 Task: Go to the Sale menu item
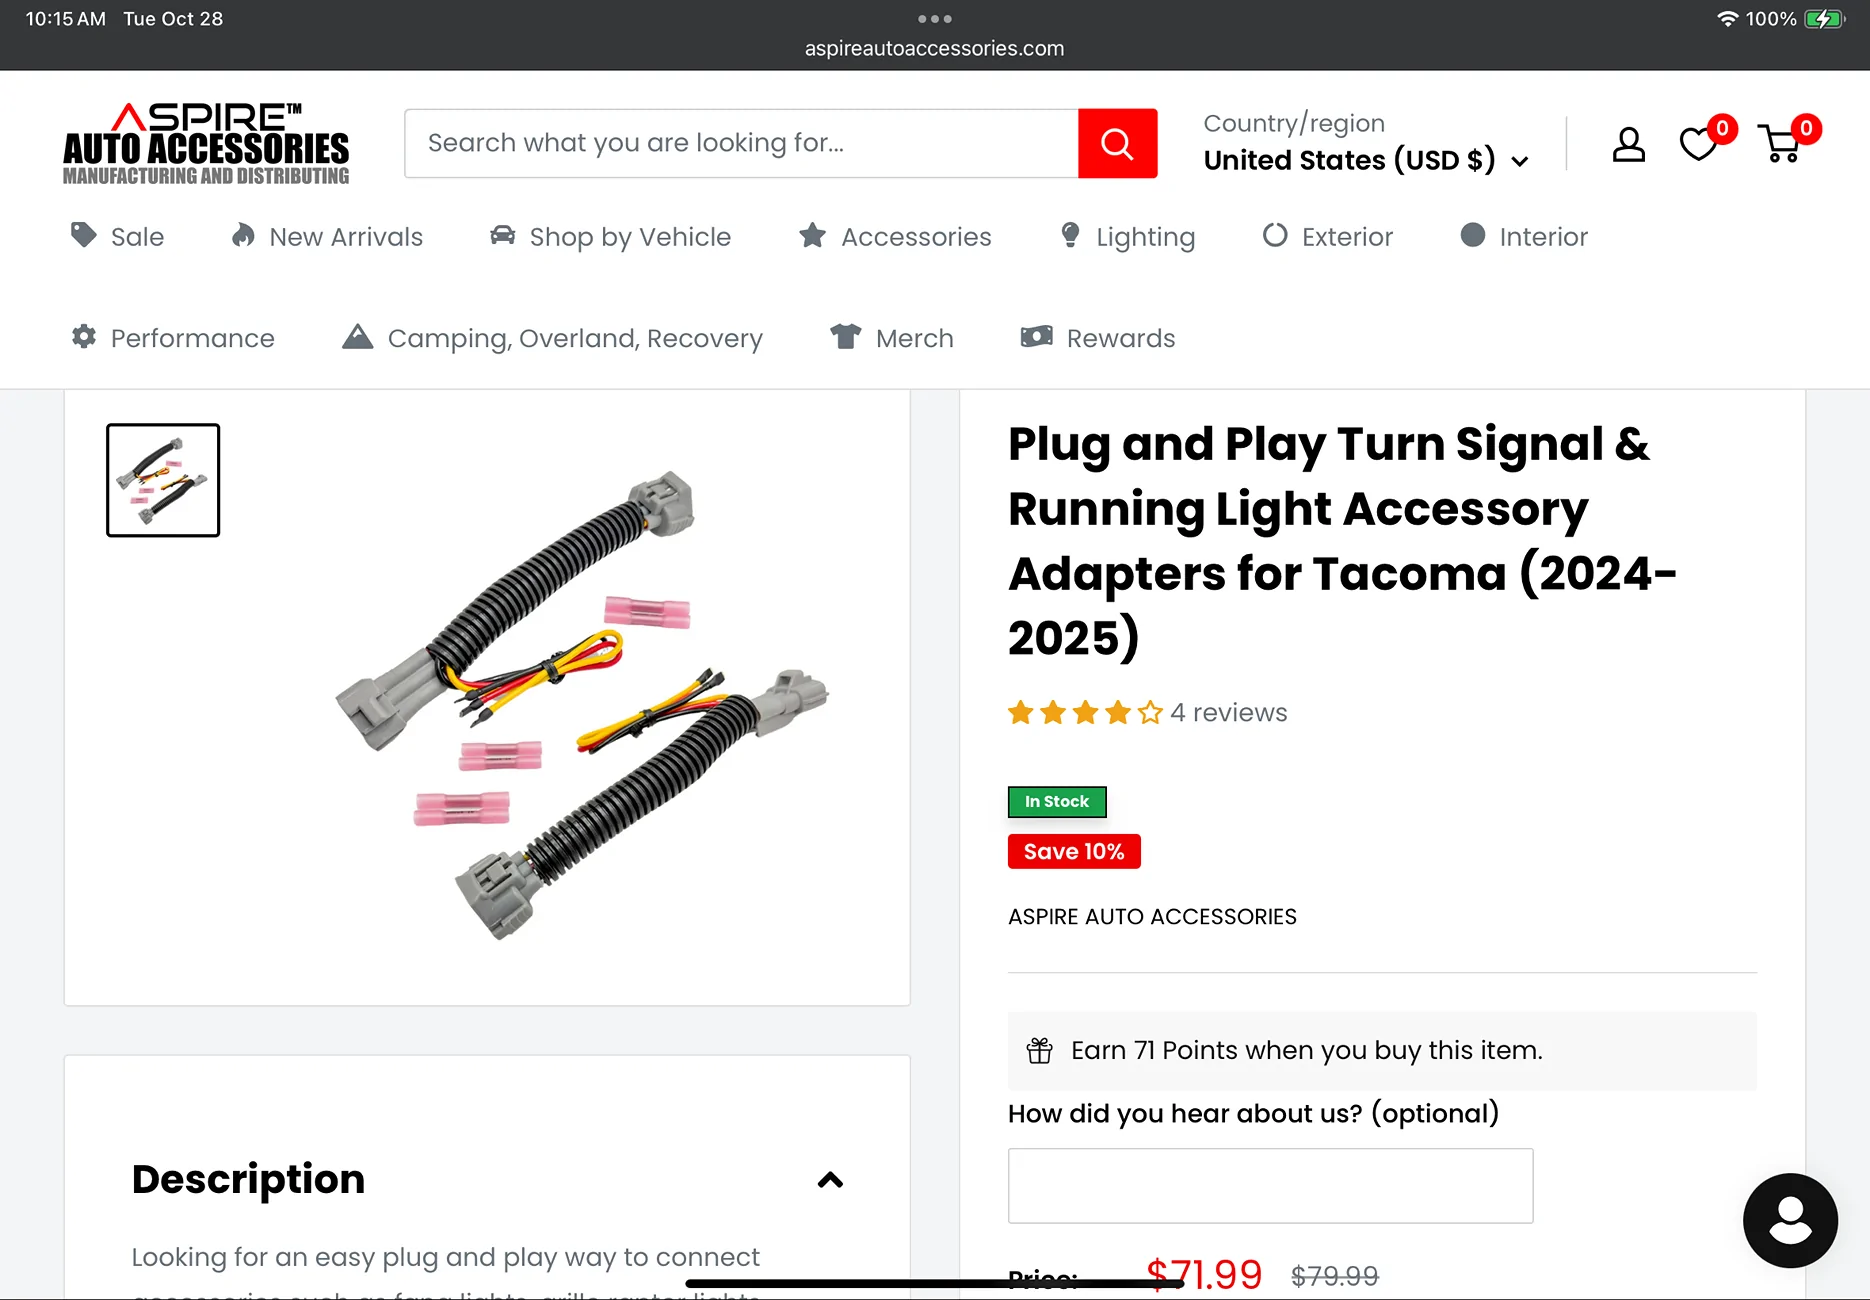coord(118,237)
